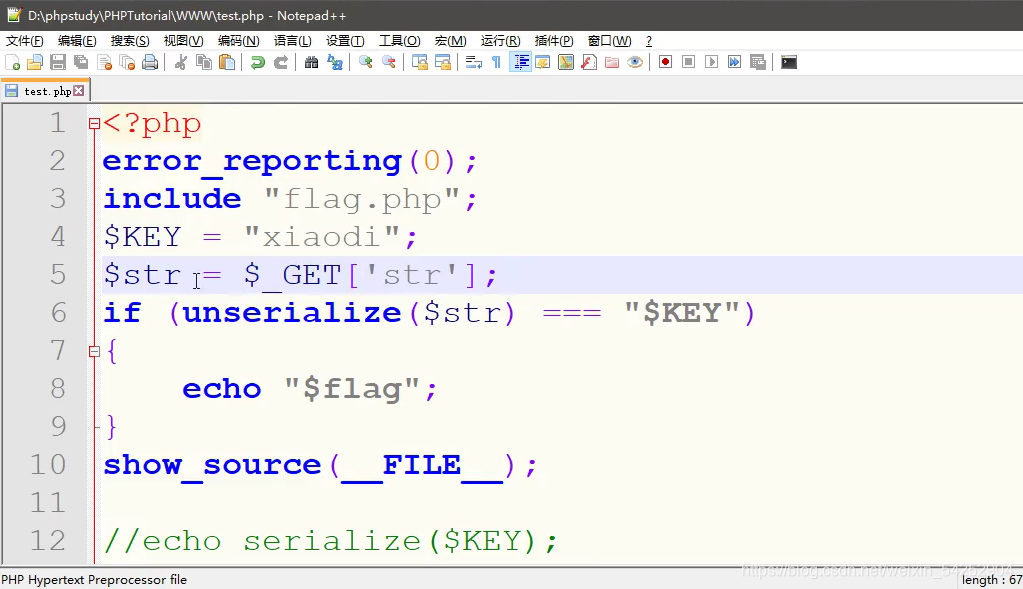Run the macro multiple times

click(x=735, y=62)
